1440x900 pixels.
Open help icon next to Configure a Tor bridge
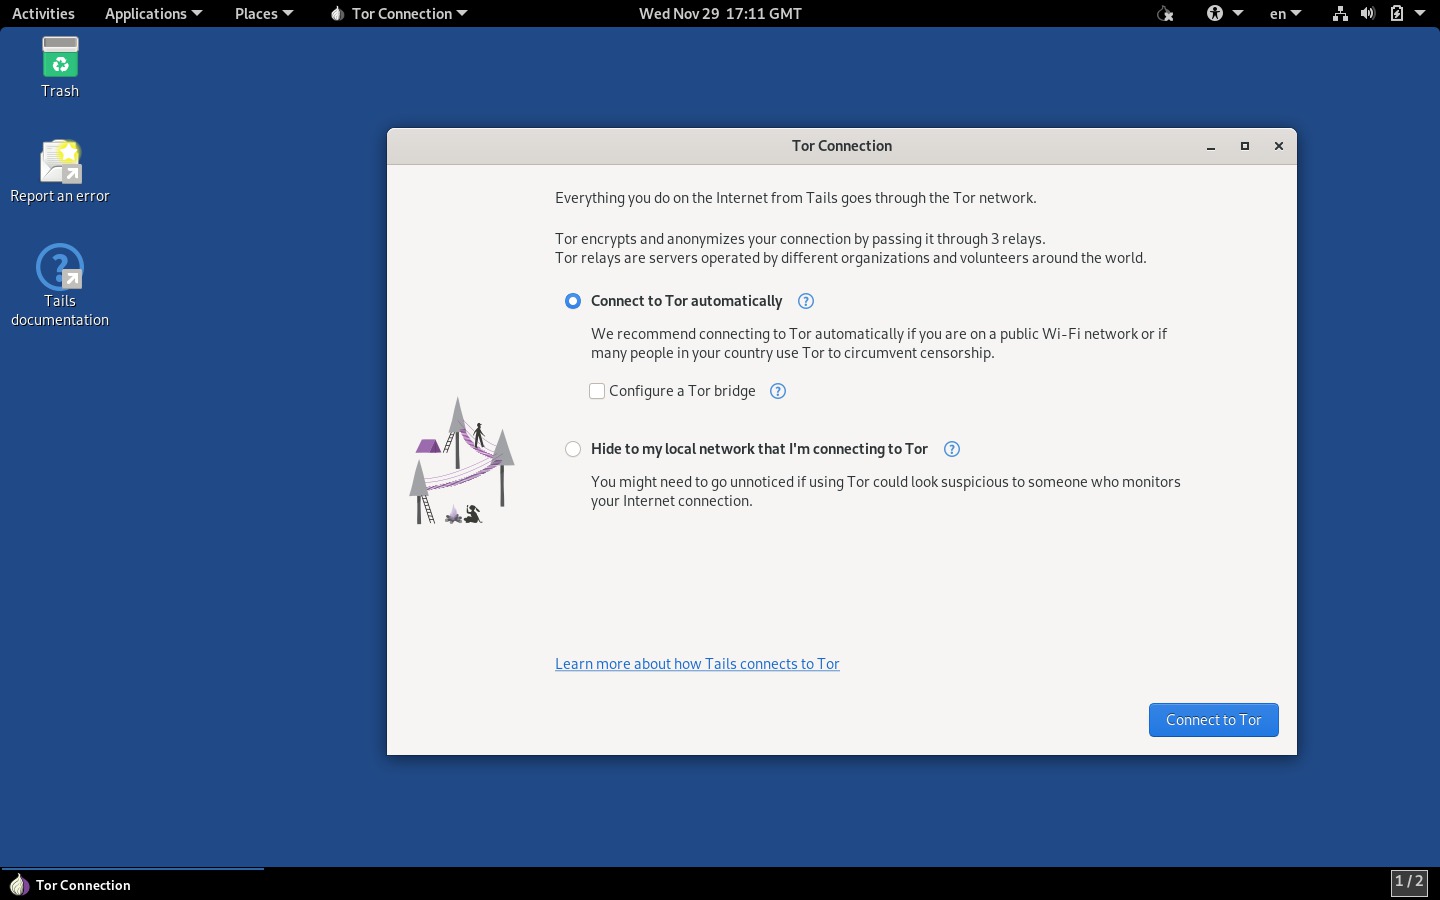(778, 391)
